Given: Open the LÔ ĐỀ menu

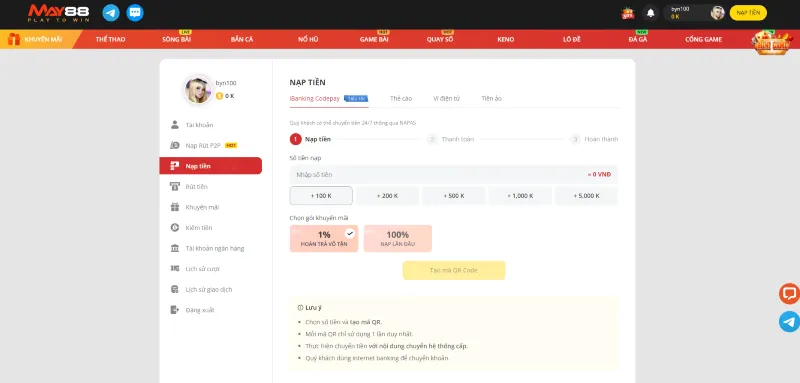Looking at the screenshot, I should [x=571, y=39].
